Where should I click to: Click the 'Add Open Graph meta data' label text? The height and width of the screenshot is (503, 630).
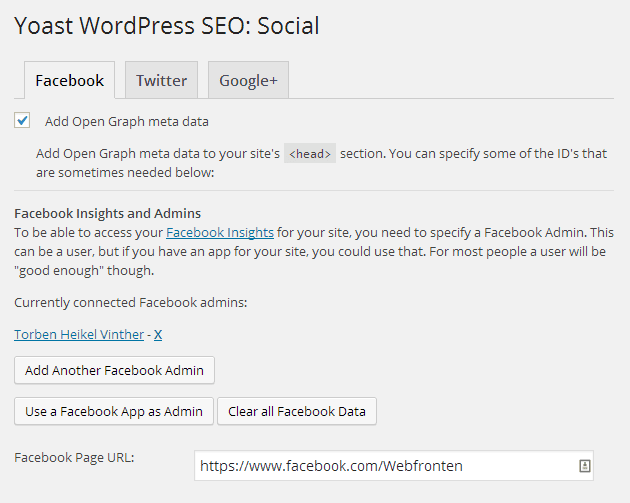(x=127, y=121)
